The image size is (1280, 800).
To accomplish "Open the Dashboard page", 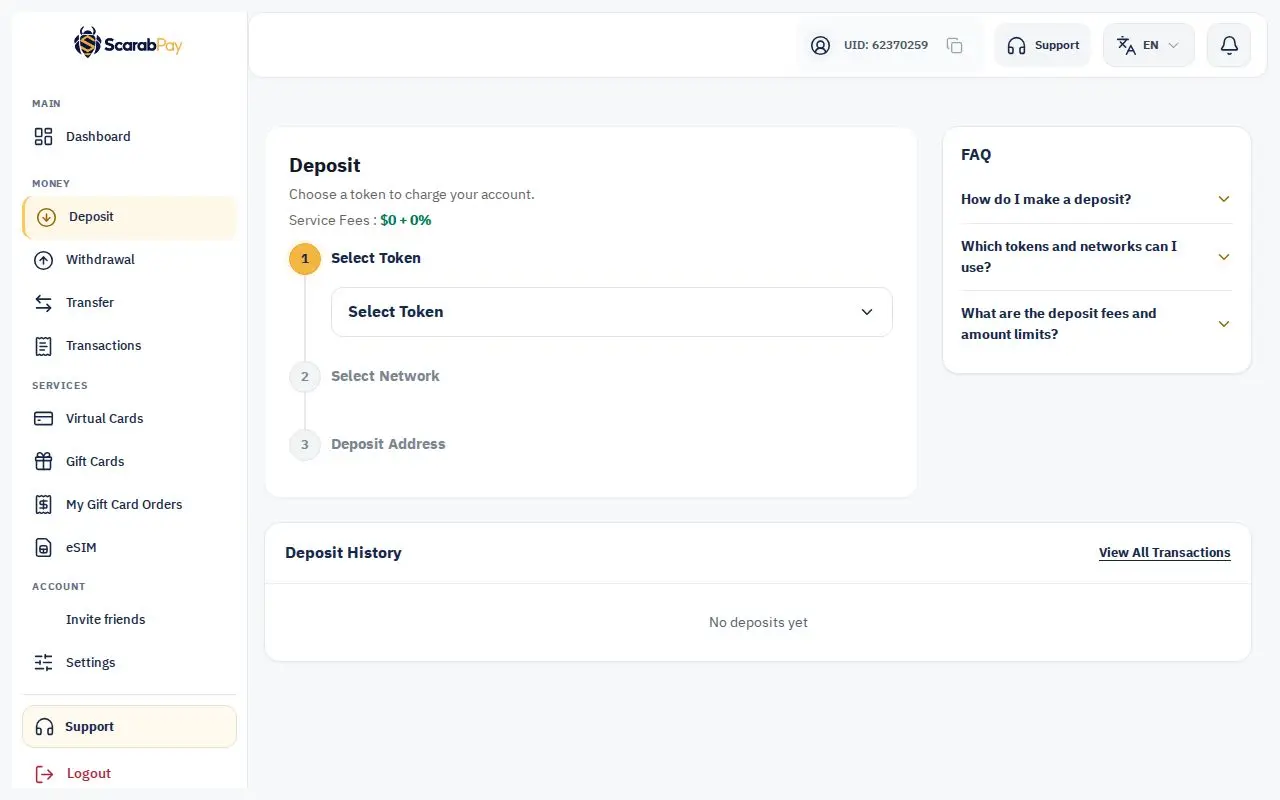I will pos(129,137).
